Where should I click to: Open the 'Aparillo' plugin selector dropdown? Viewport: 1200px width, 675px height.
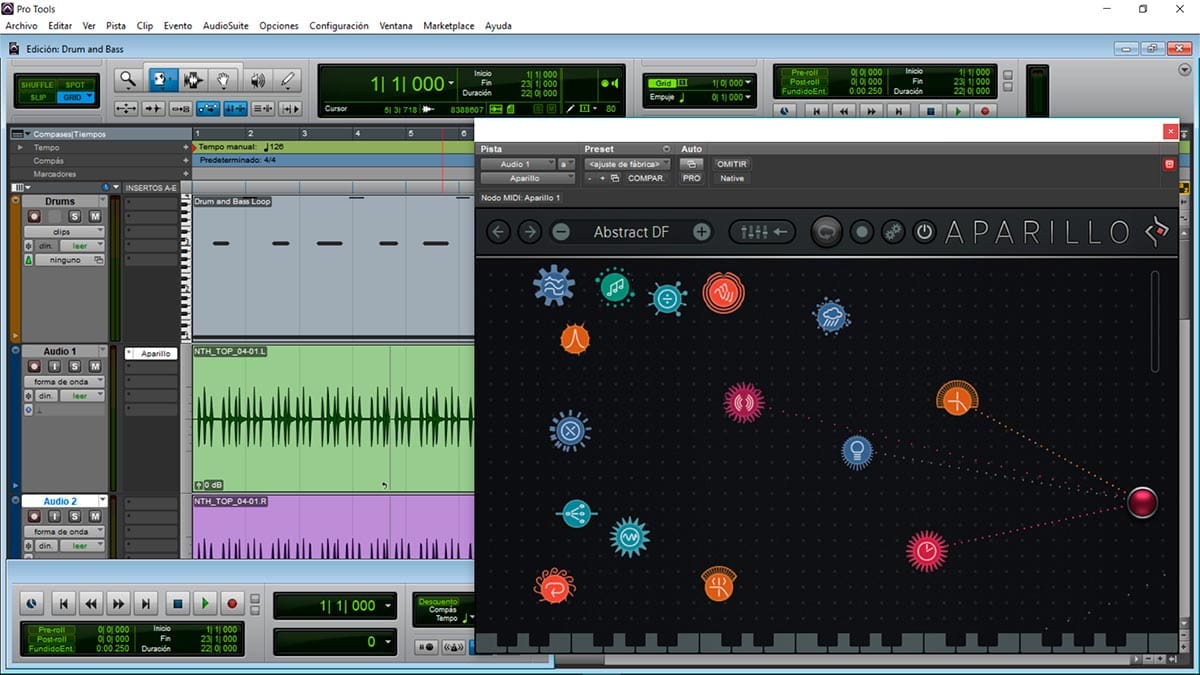point(528,178)
